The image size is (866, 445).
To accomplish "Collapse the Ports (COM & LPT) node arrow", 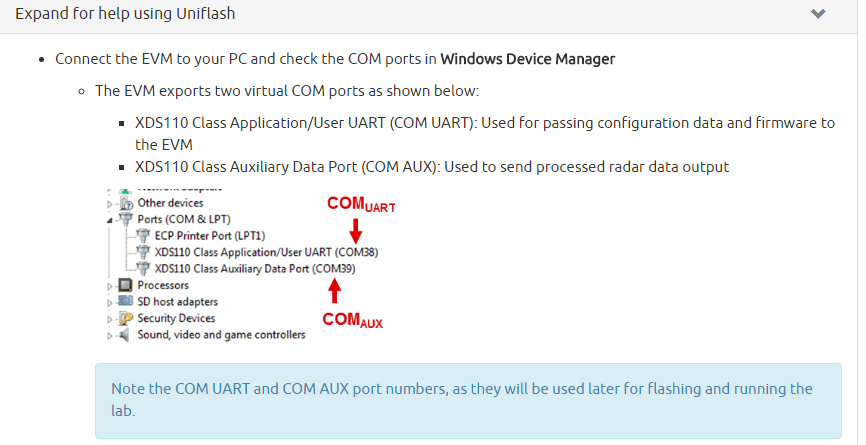I will [x=111, y=219].
